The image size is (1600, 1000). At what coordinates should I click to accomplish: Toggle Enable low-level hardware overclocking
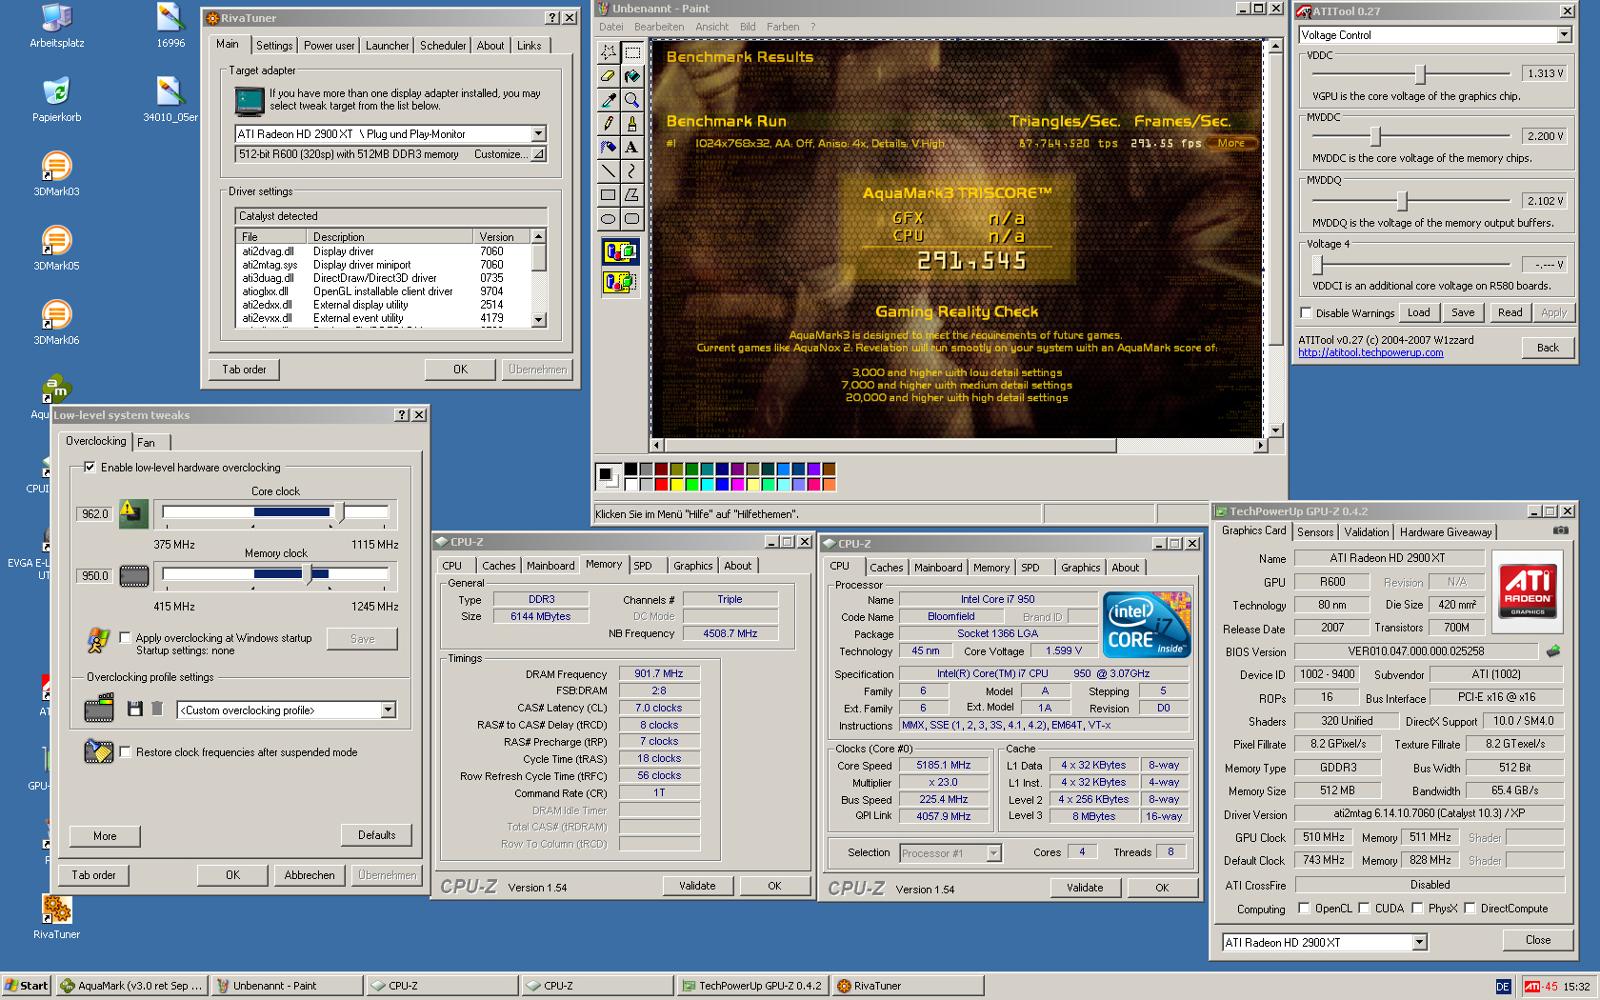(90, 467)
